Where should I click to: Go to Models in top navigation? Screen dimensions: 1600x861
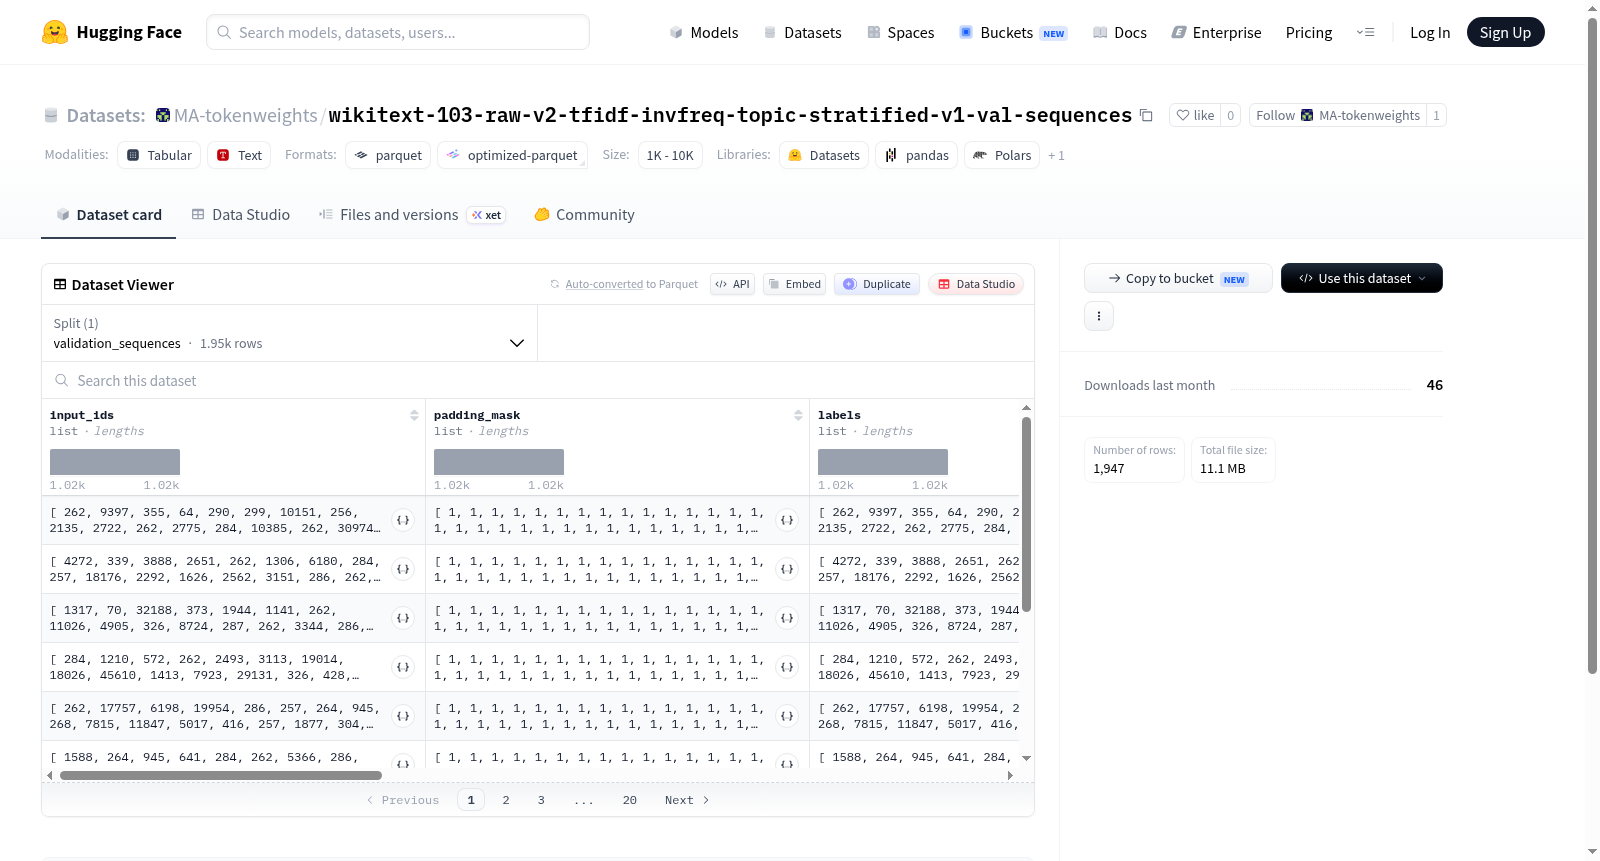click(x=704, y=32)
